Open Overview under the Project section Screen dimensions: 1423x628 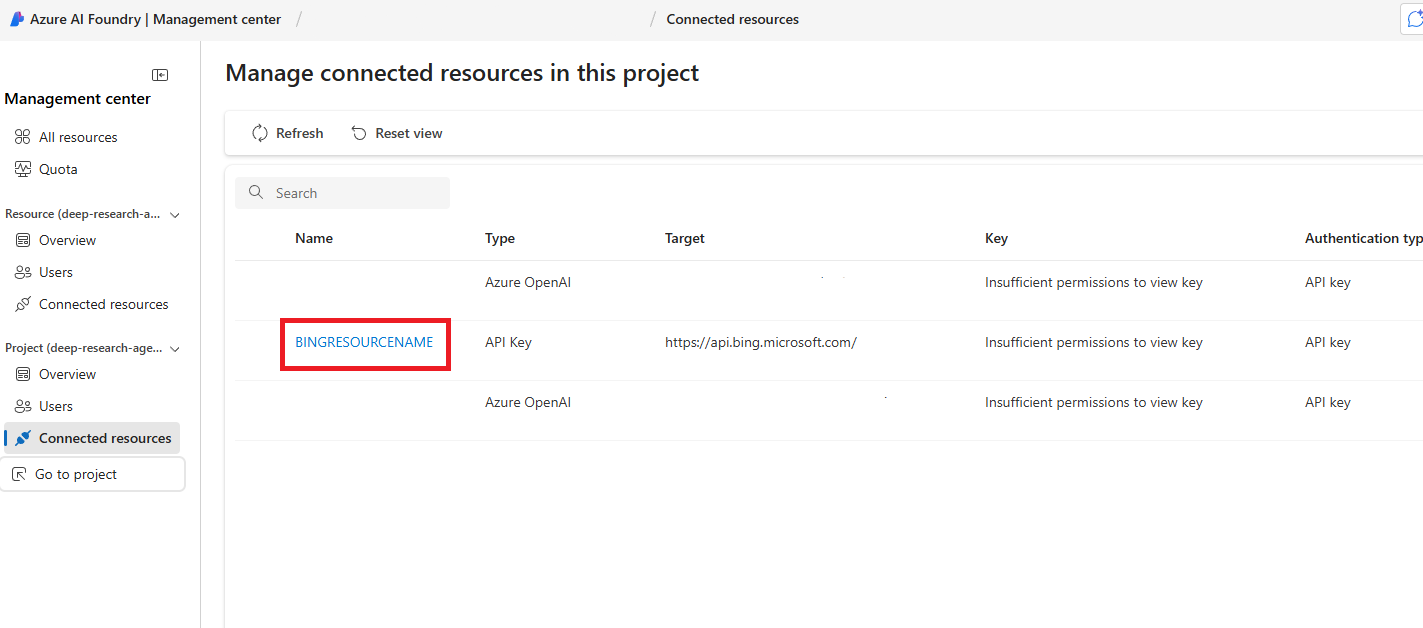(67, 374)
